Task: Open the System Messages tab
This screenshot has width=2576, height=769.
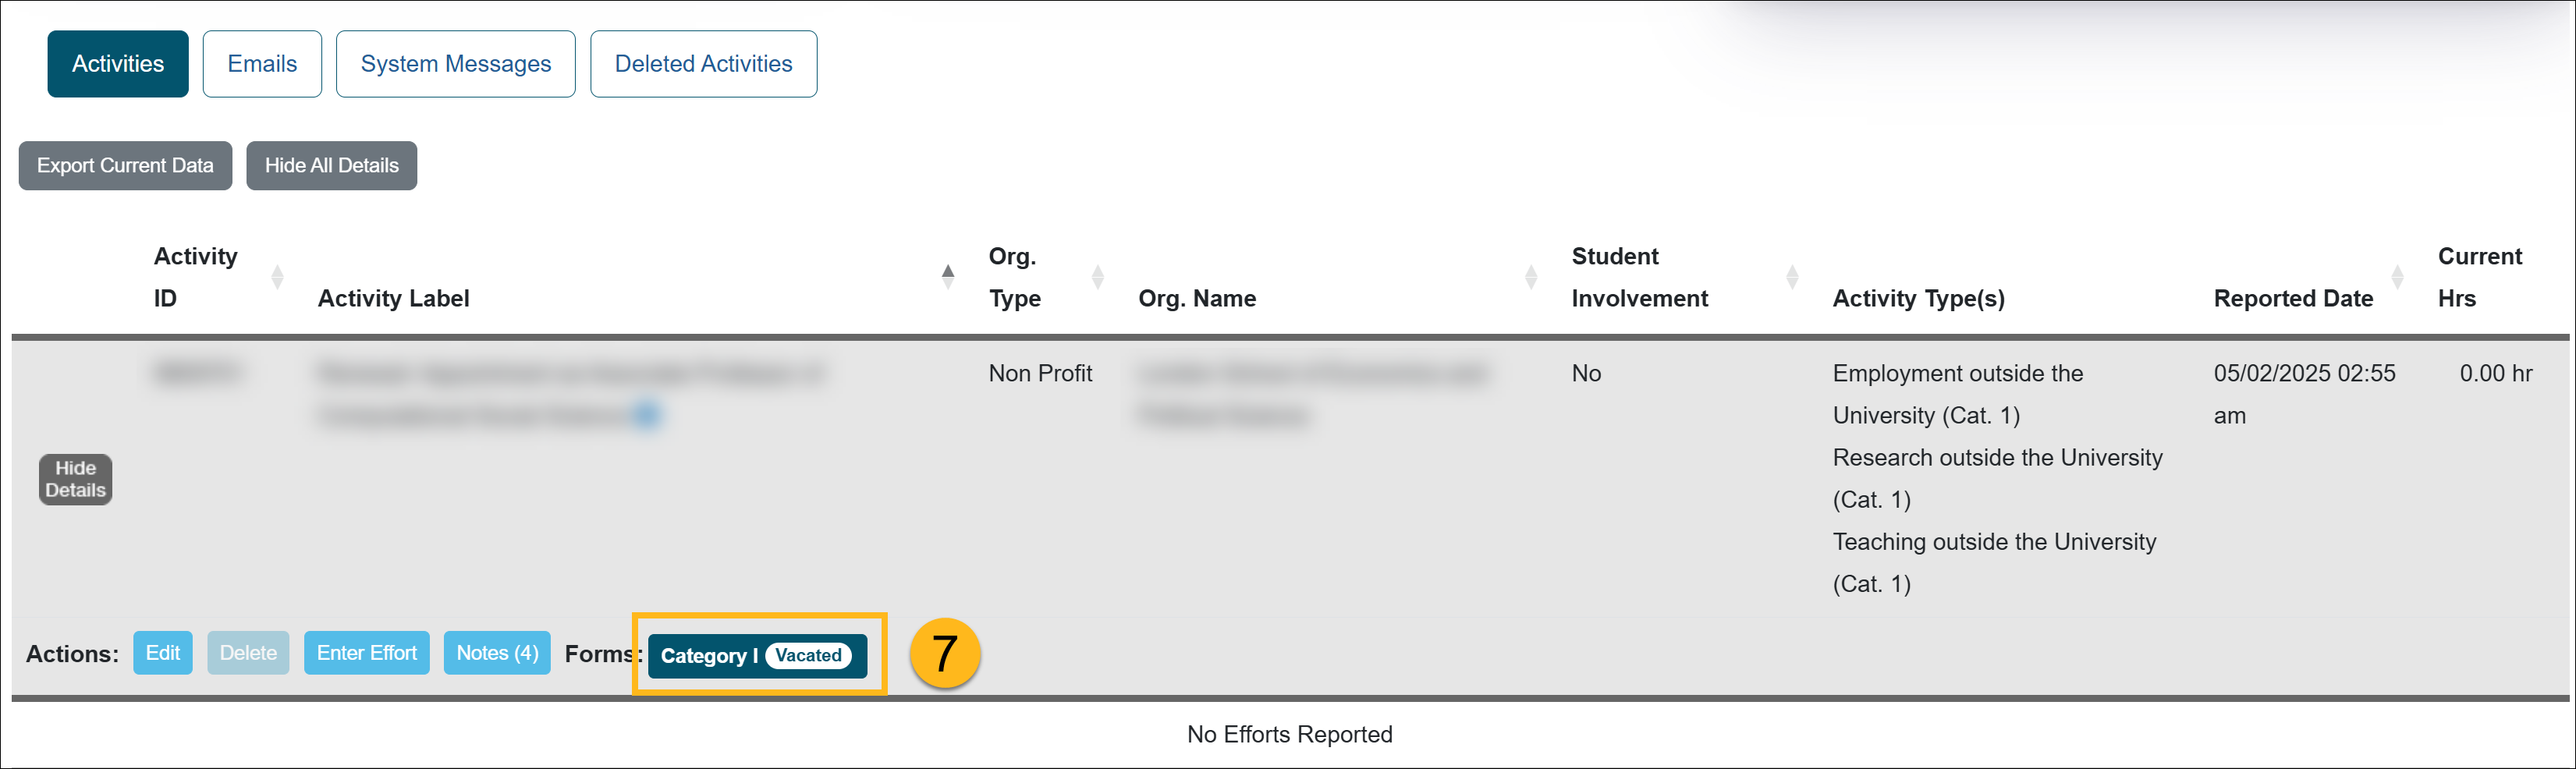Action: pyautogui.click(x=455, y=63)
